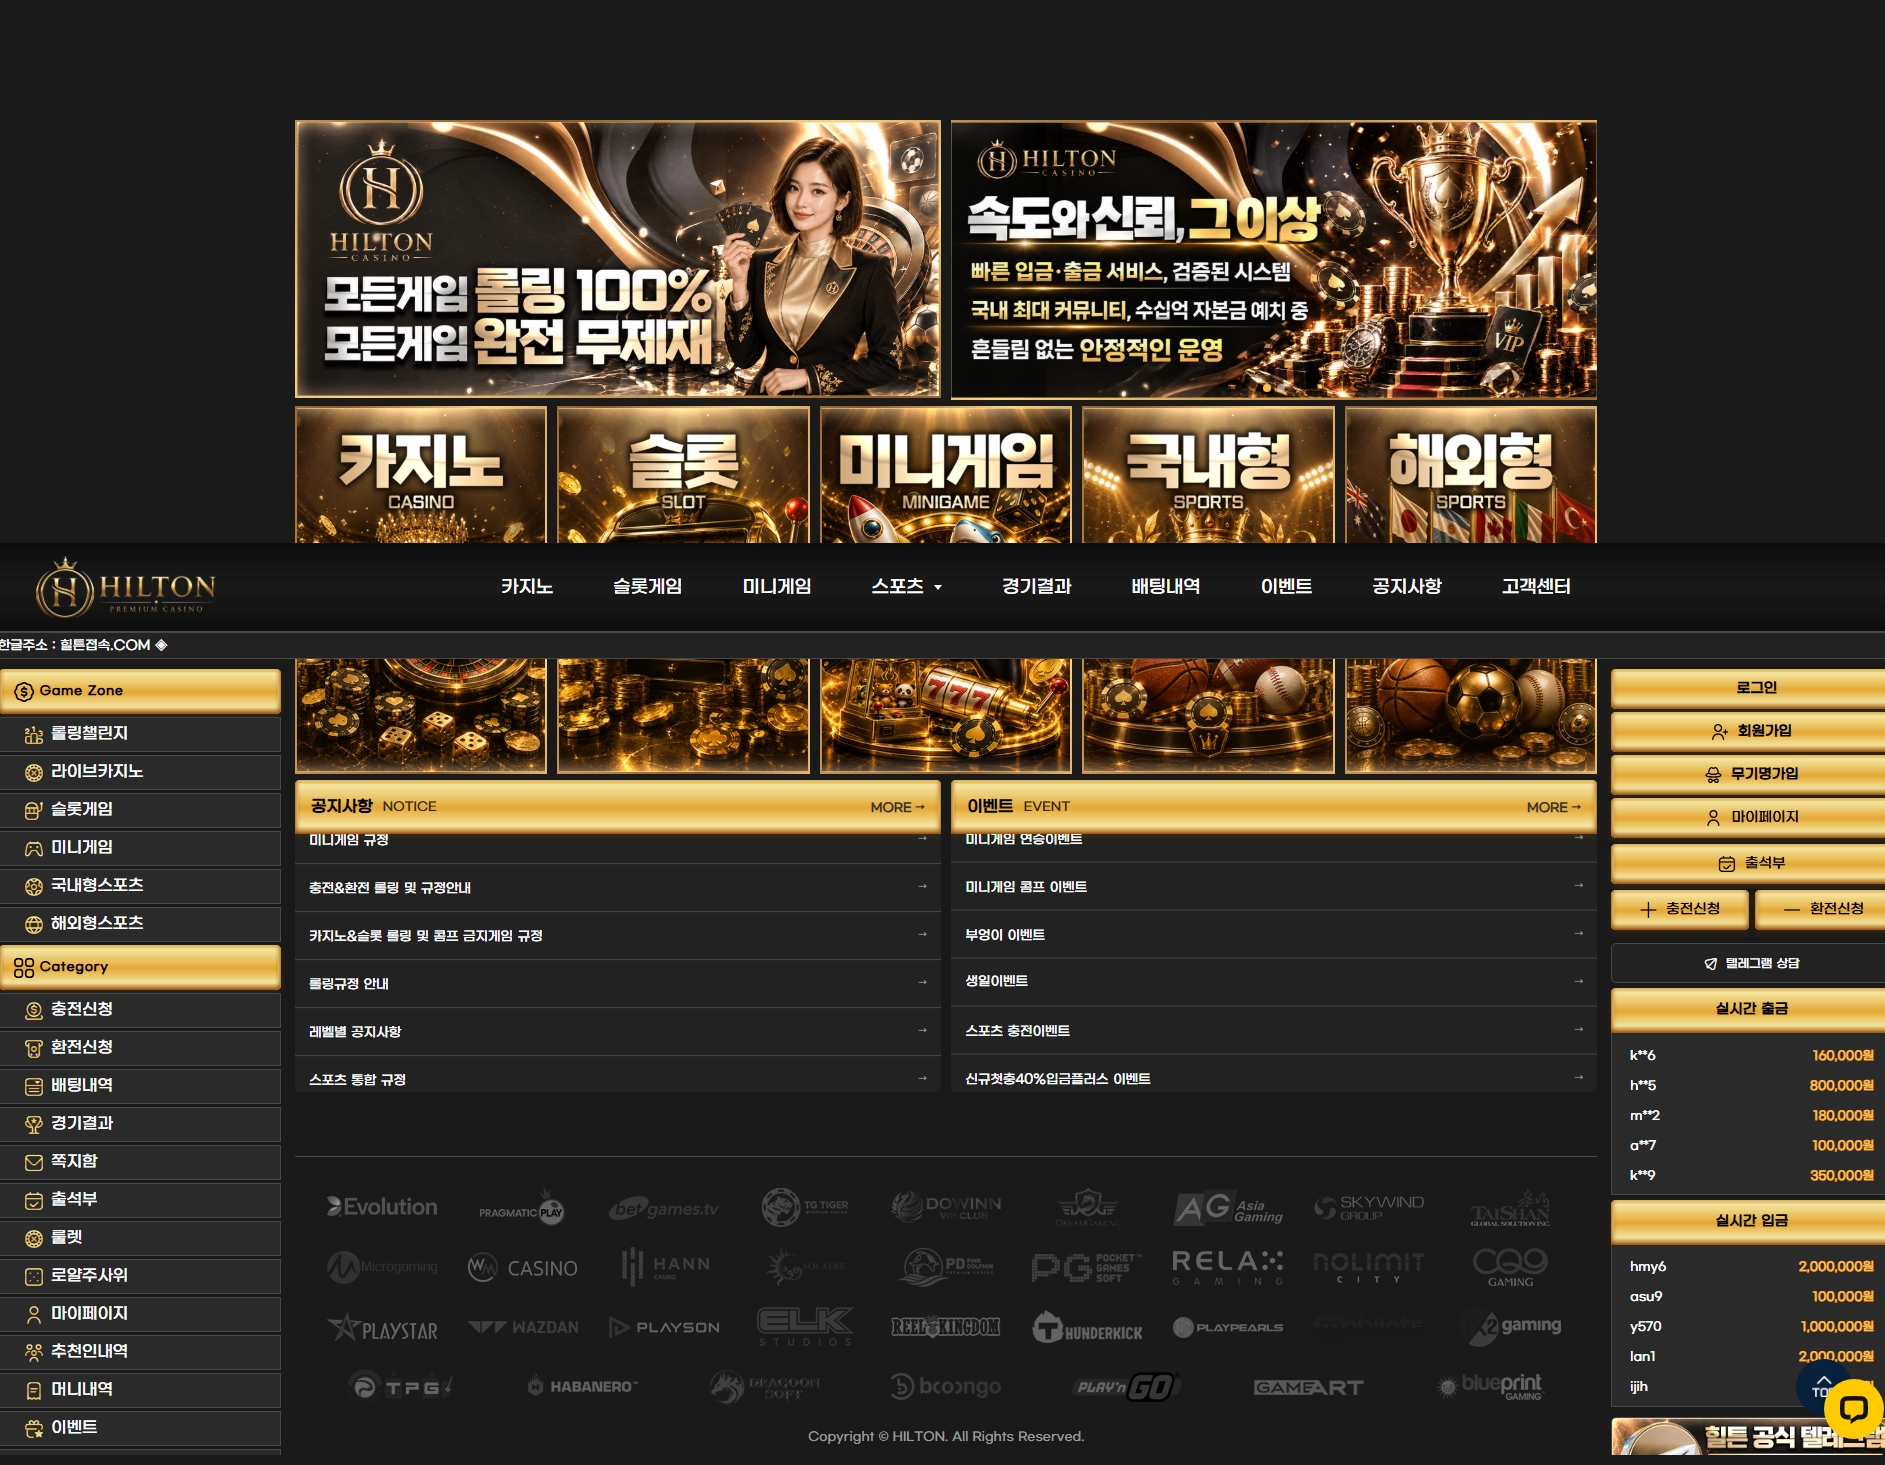Expand the 이벤트 list with MORE
This screenshot has height=1465, width=1885.
(x=1553, y=807)
